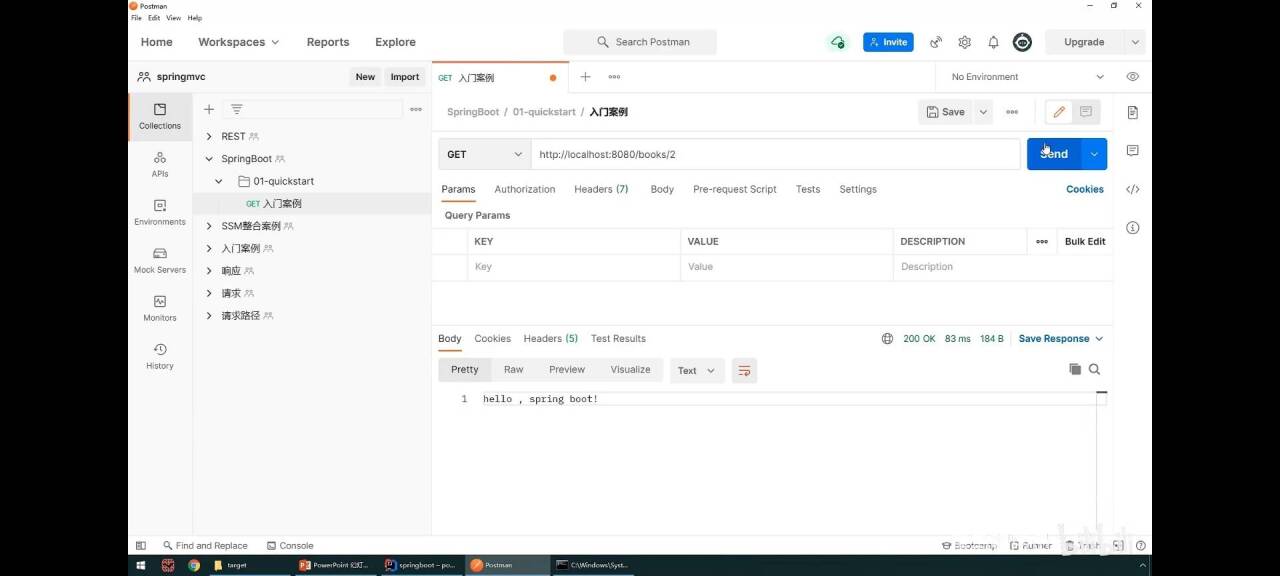The image size is (1280, 576).
Task: Open Monitors in the sidebar
Action: click(x=160, y=308)
